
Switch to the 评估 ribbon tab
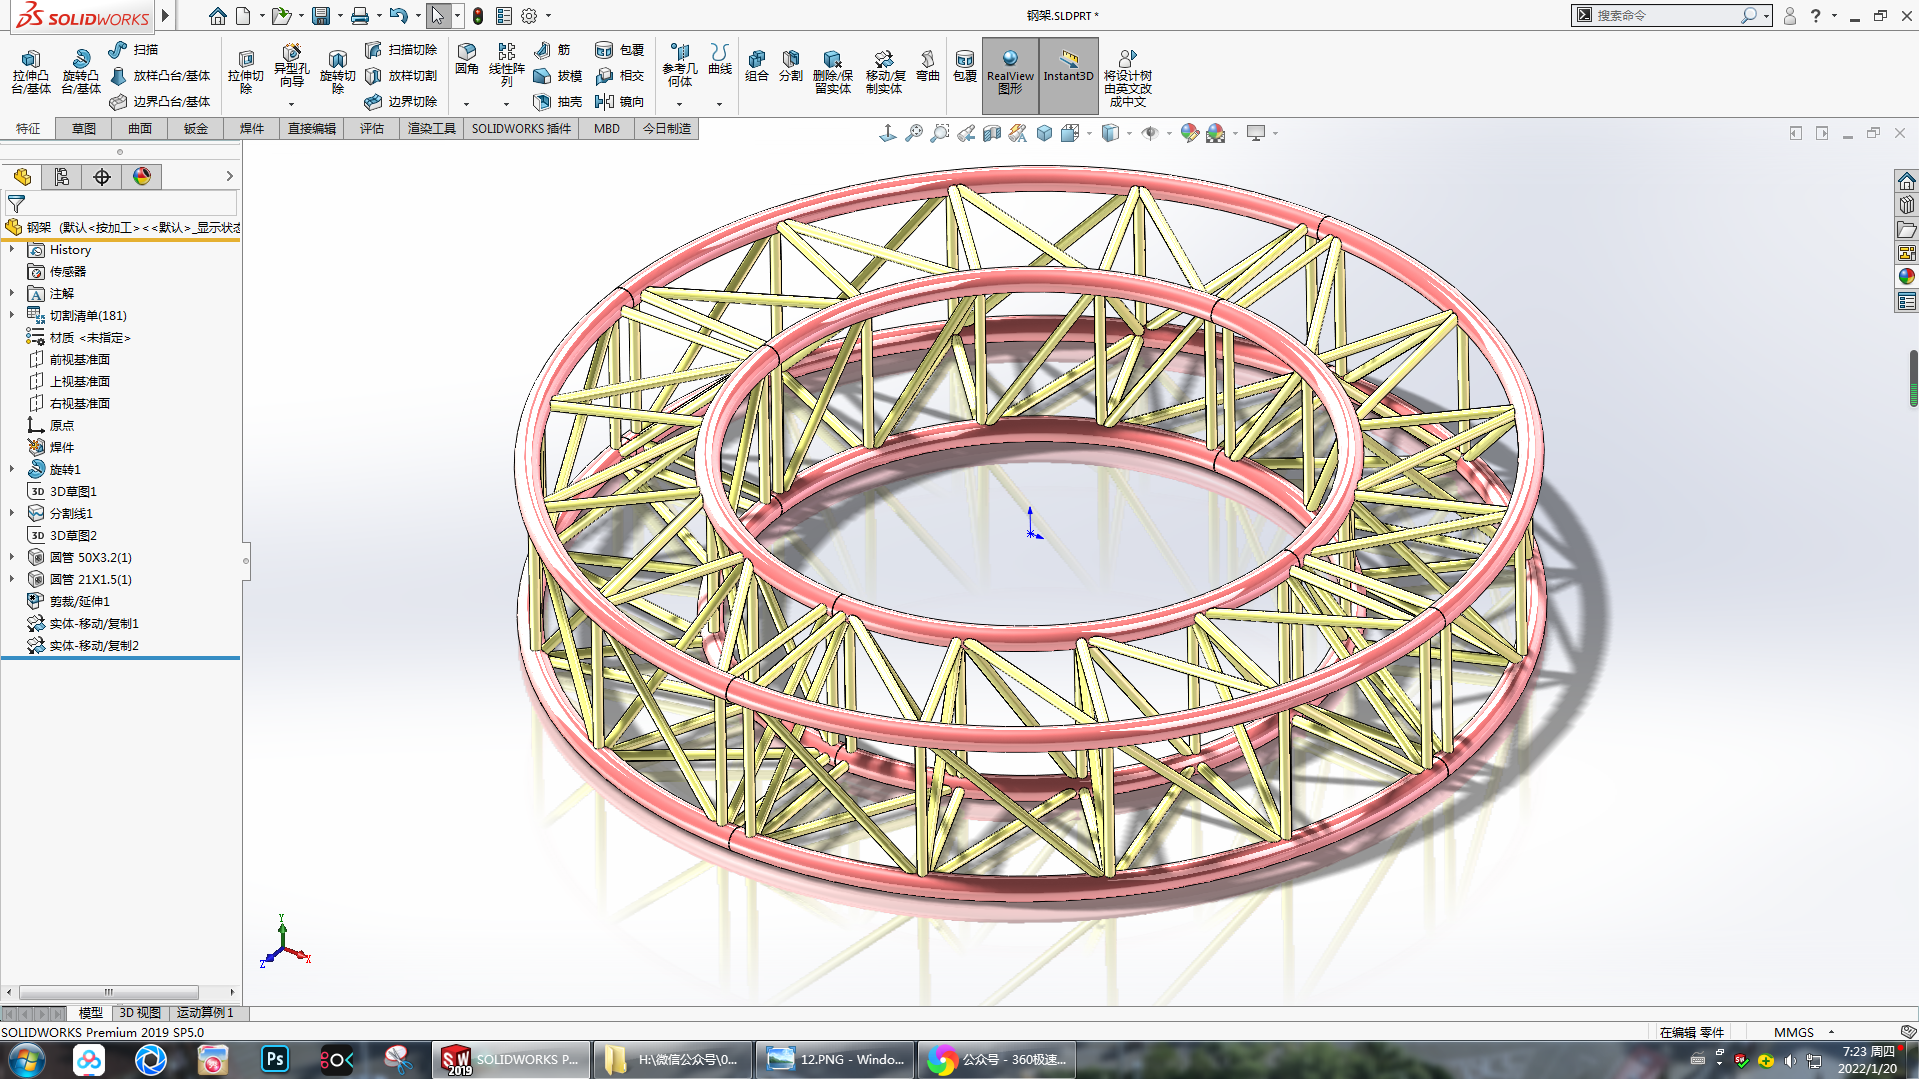tap(372, 128)
